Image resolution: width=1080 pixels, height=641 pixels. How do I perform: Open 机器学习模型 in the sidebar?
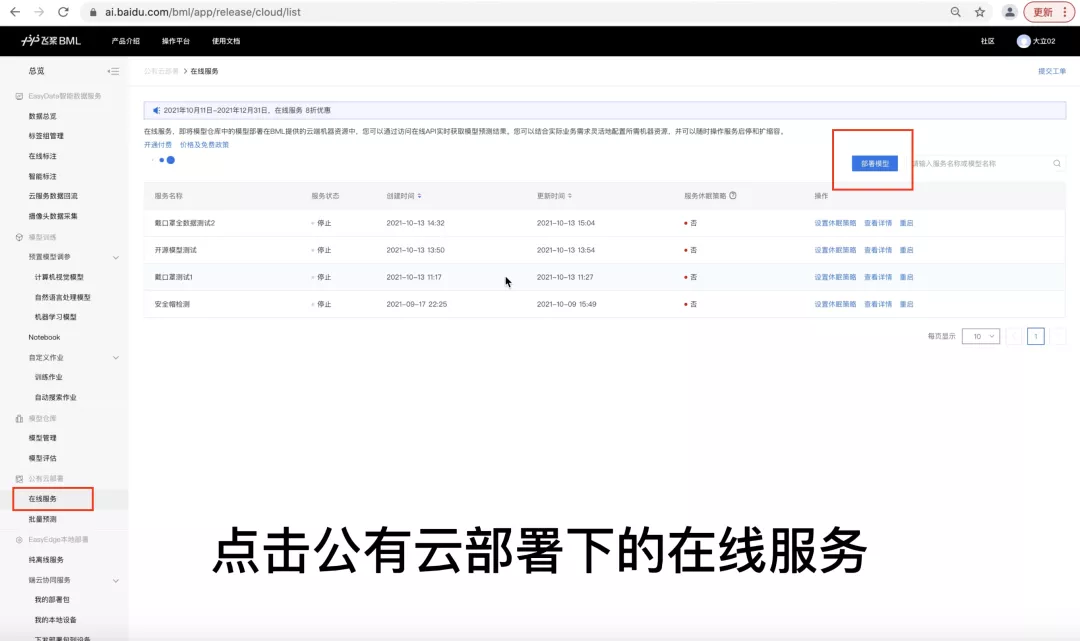coord(56,317)
